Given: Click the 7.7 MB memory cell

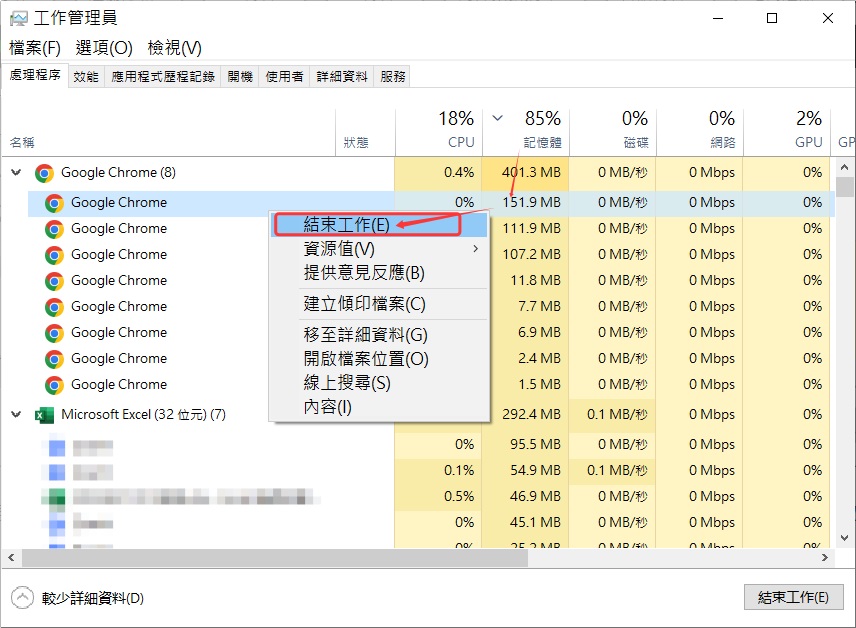Looking at the screenshot, I should [x=526, y=306].
